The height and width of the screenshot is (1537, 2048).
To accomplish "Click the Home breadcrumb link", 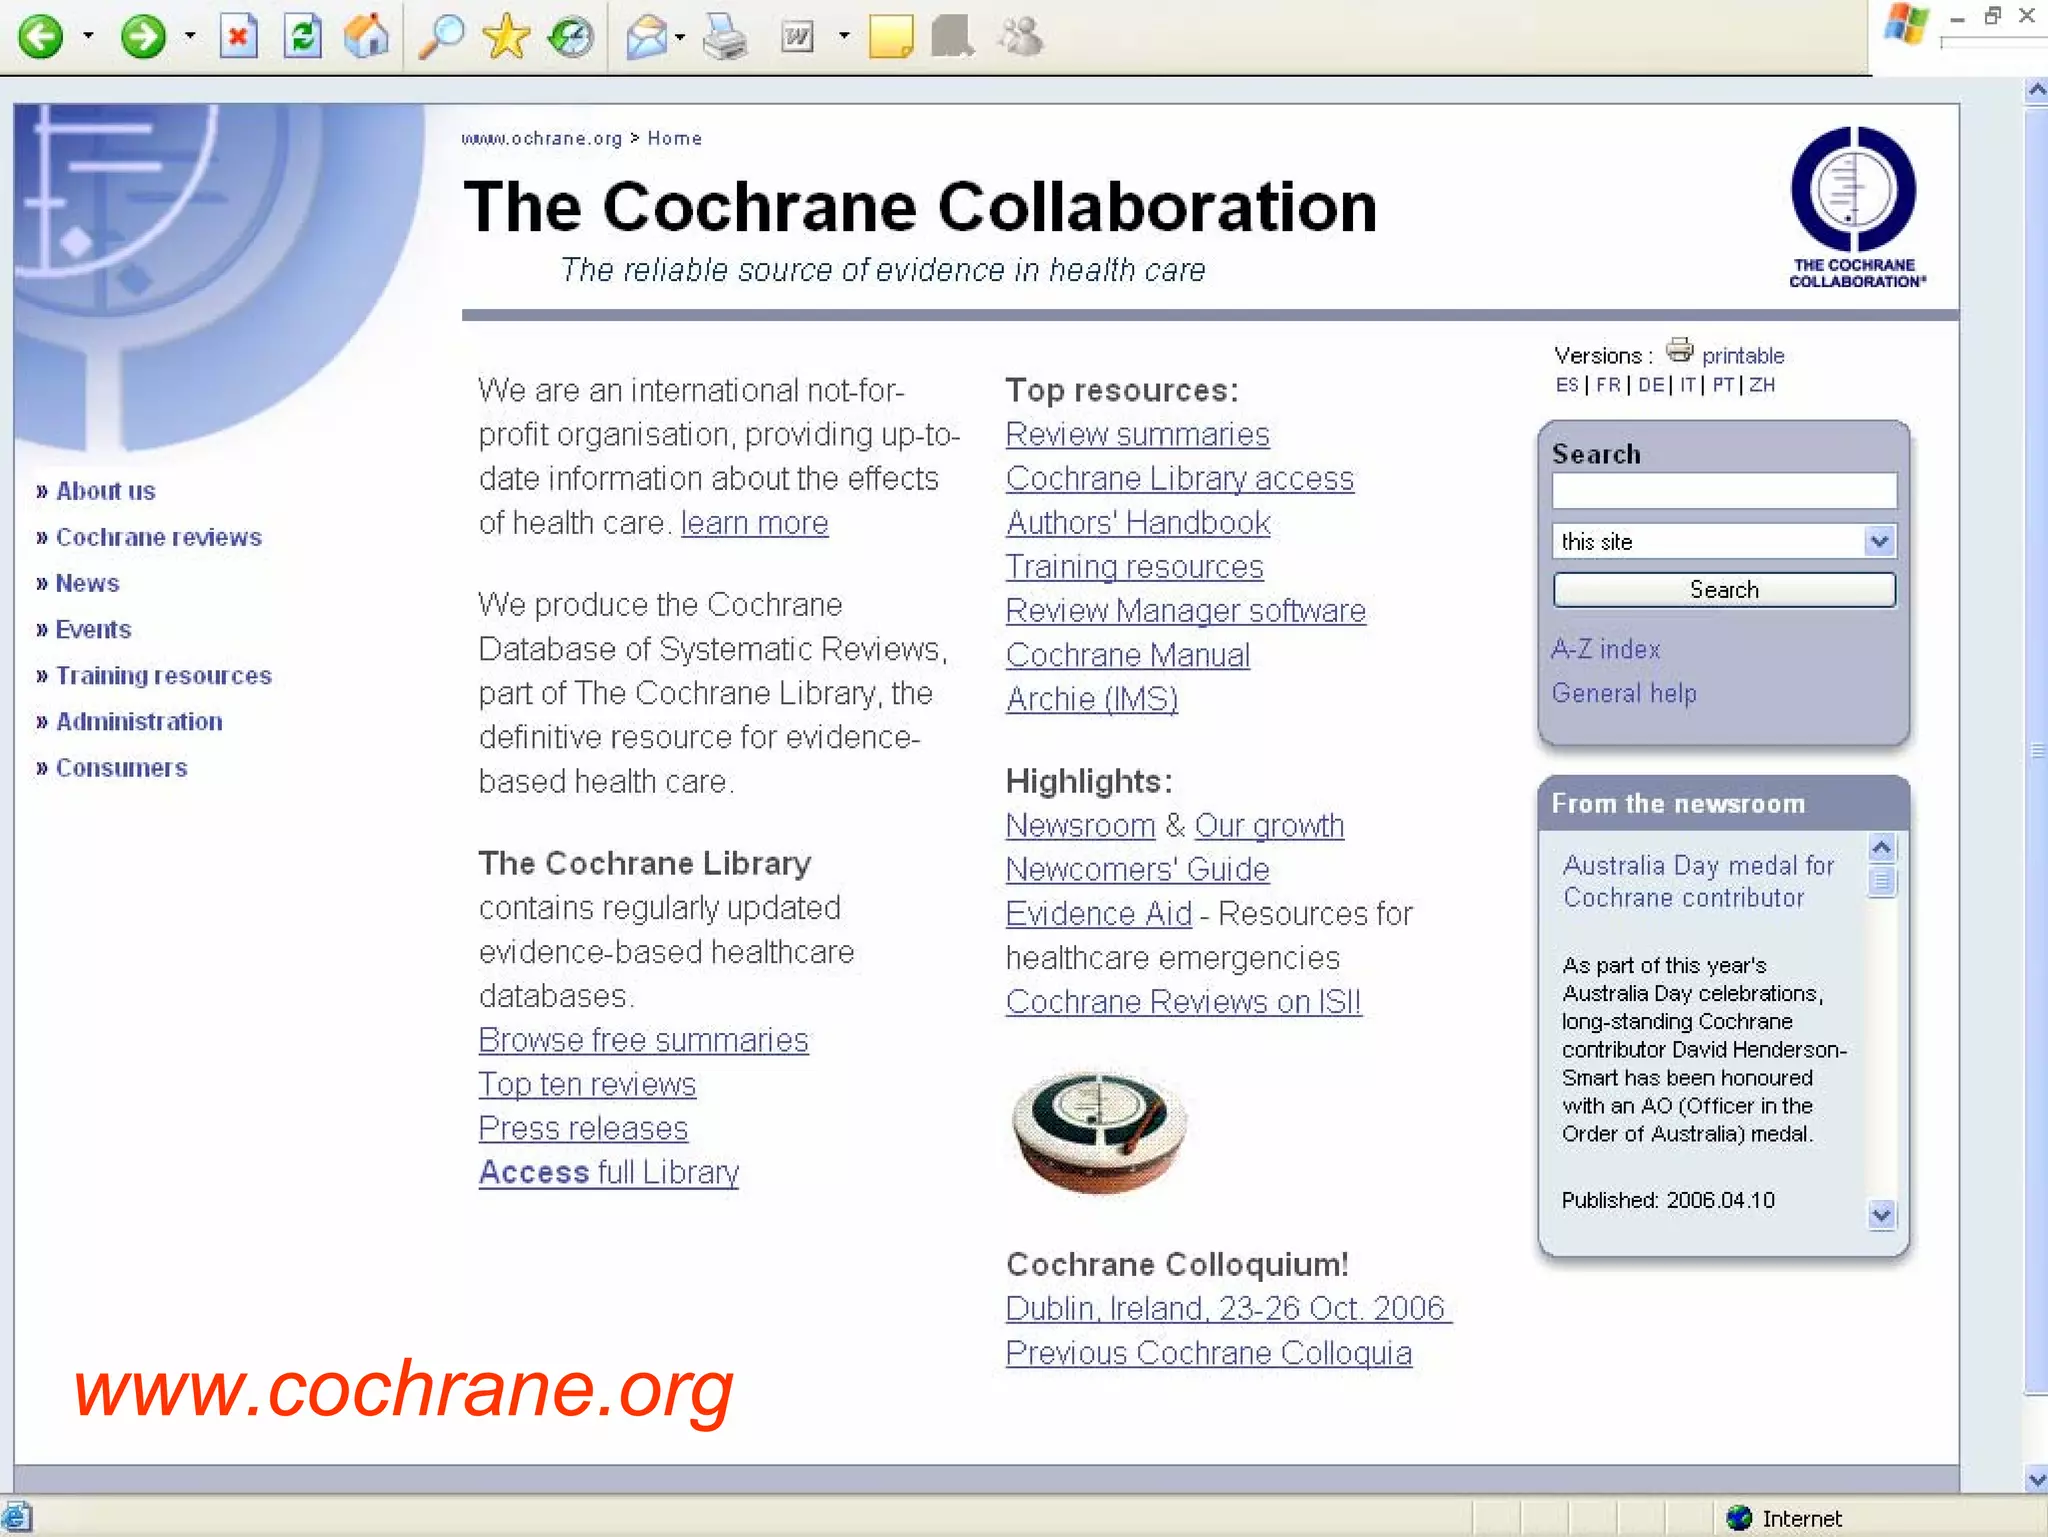I will pyautogui.click(x=674, y=139).
